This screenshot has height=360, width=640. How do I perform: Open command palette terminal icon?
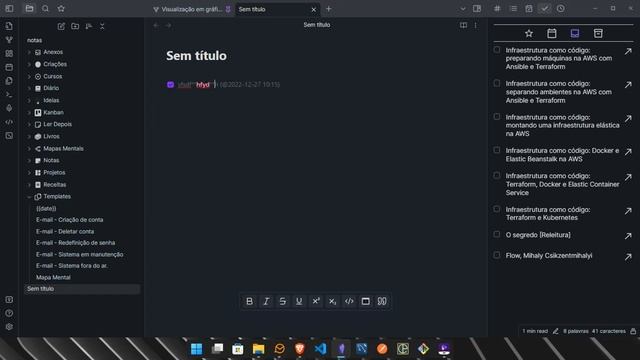click(9, 95)
